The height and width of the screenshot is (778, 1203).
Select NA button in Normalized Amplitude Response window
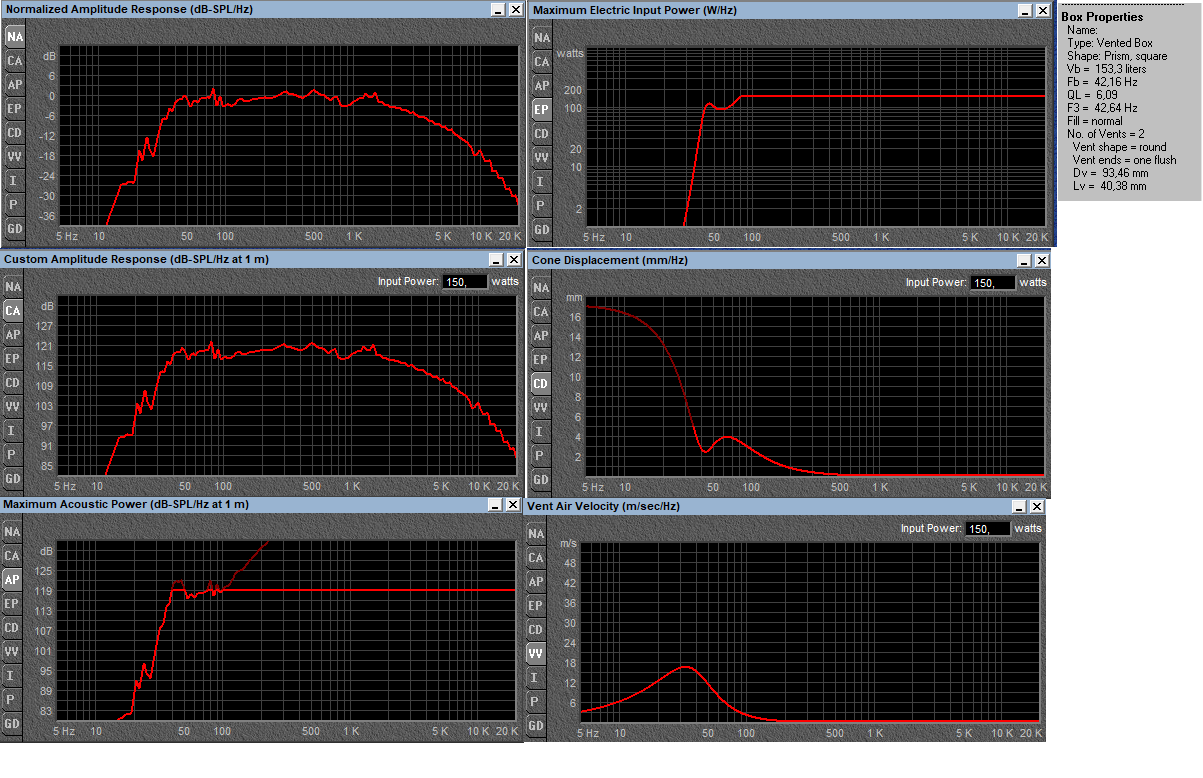14,37
